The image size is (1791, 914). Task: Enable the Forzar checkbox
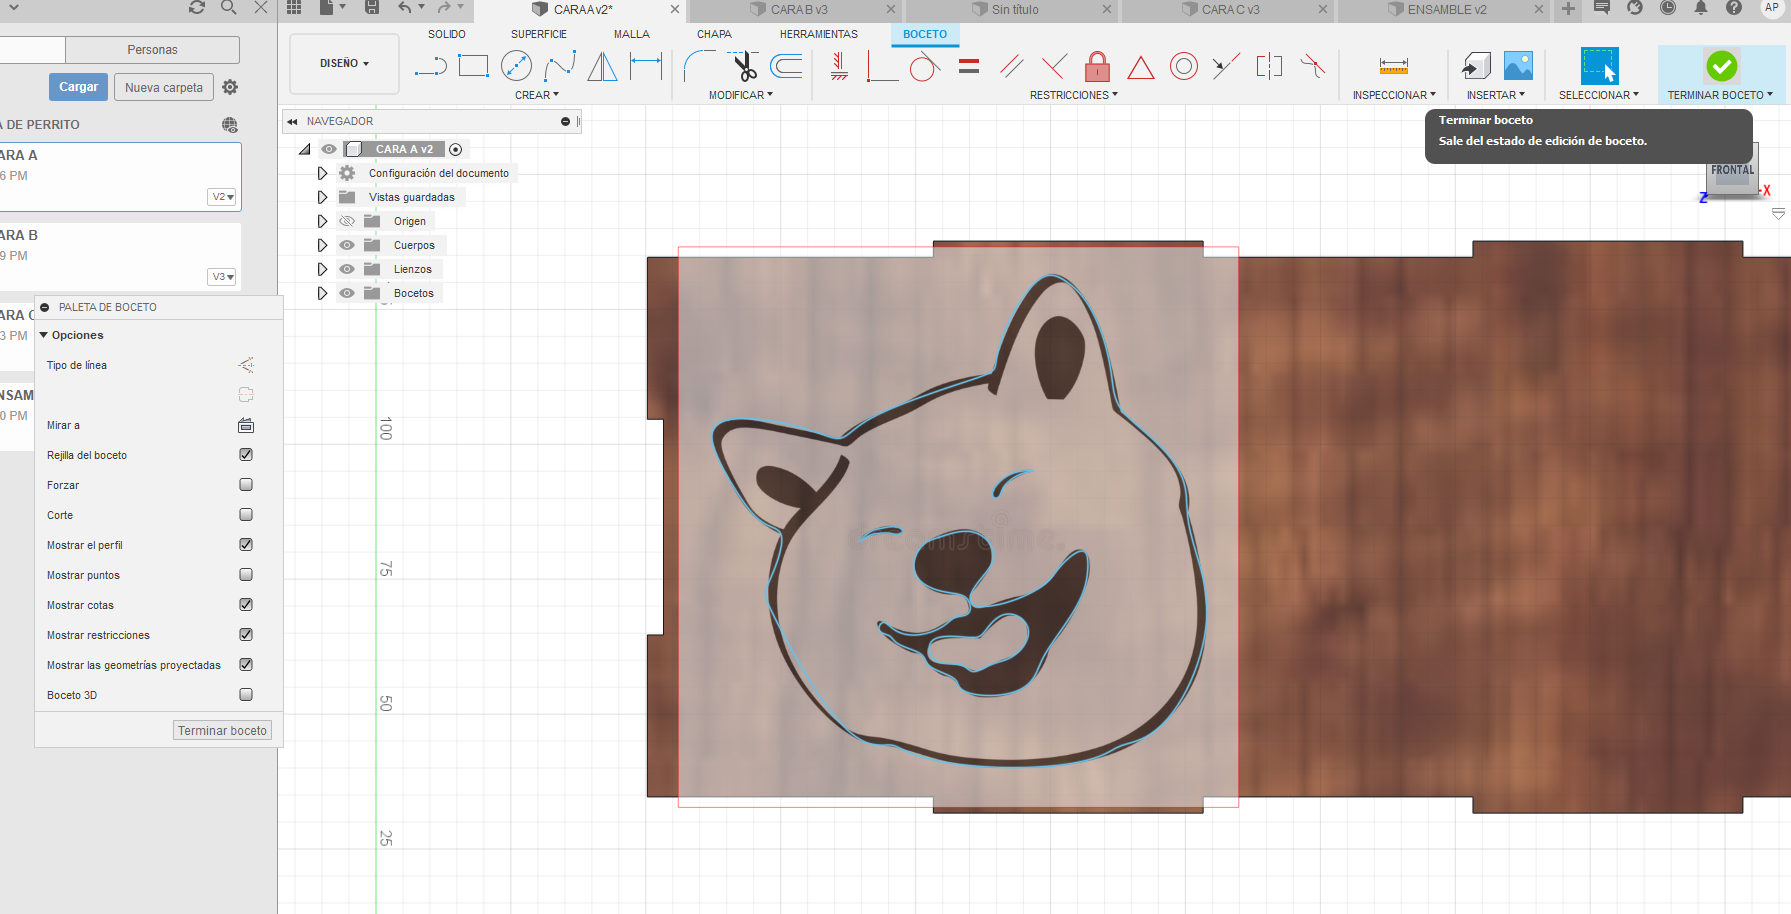(246, 485)
